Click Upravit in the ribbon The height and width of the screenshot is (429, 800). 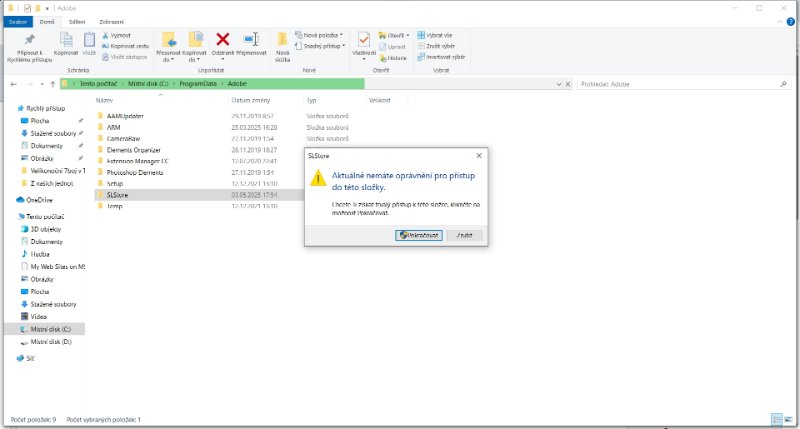coord(392,46)
